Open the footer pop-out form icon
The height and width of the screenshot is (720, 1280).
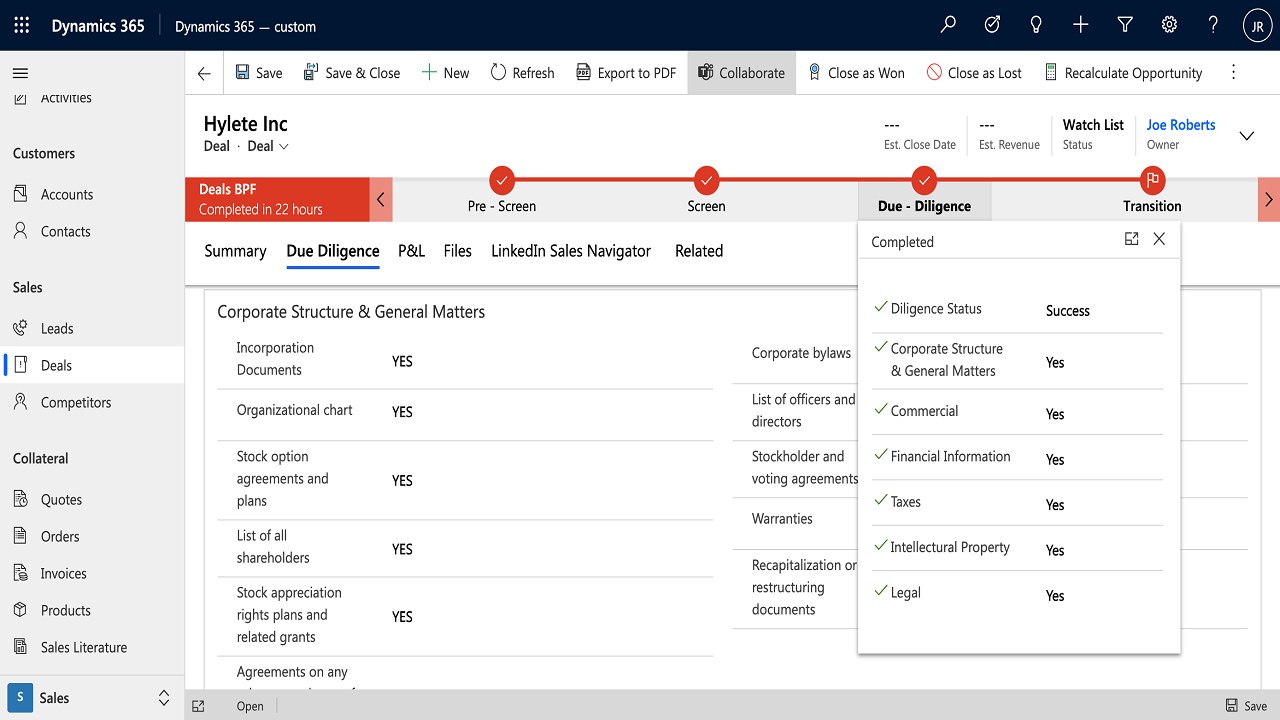click(198, 706)
